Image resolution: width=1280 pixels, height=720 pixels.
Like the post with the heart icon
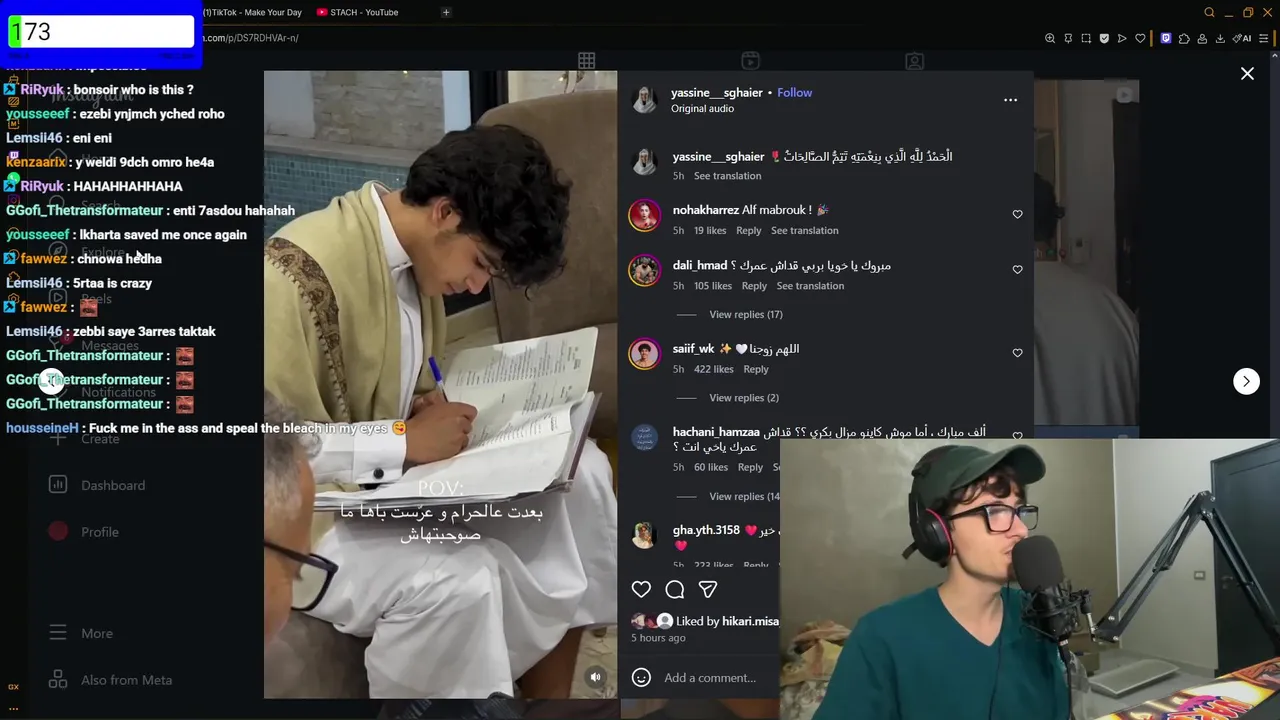click(641, 590)
